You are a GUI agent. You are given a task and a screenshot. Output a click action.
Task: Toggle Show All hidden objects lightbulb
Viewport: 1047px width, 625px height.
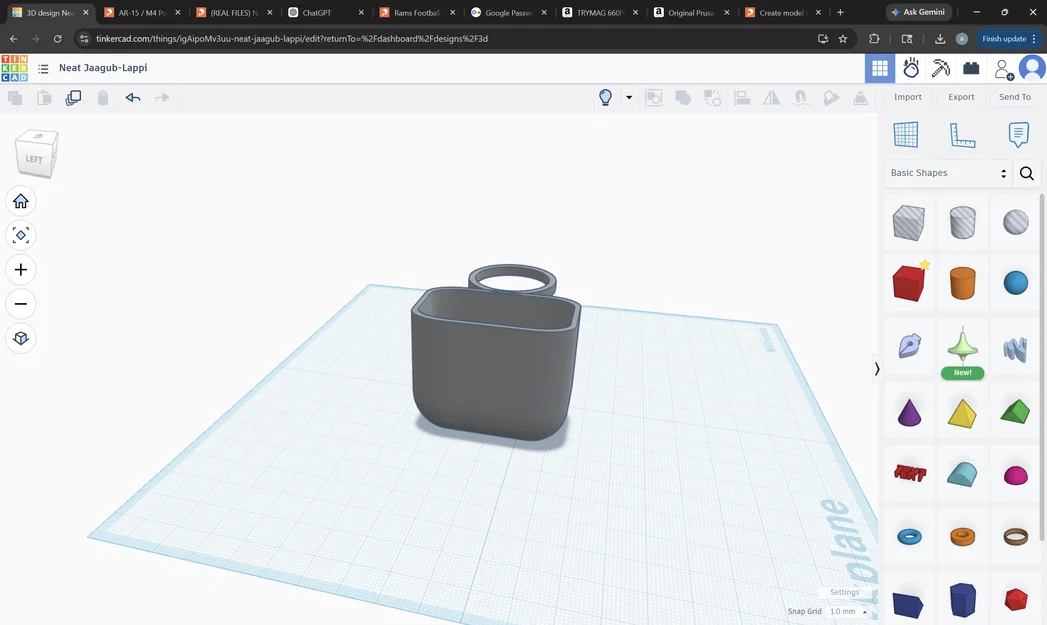click(x=604, y=97)
